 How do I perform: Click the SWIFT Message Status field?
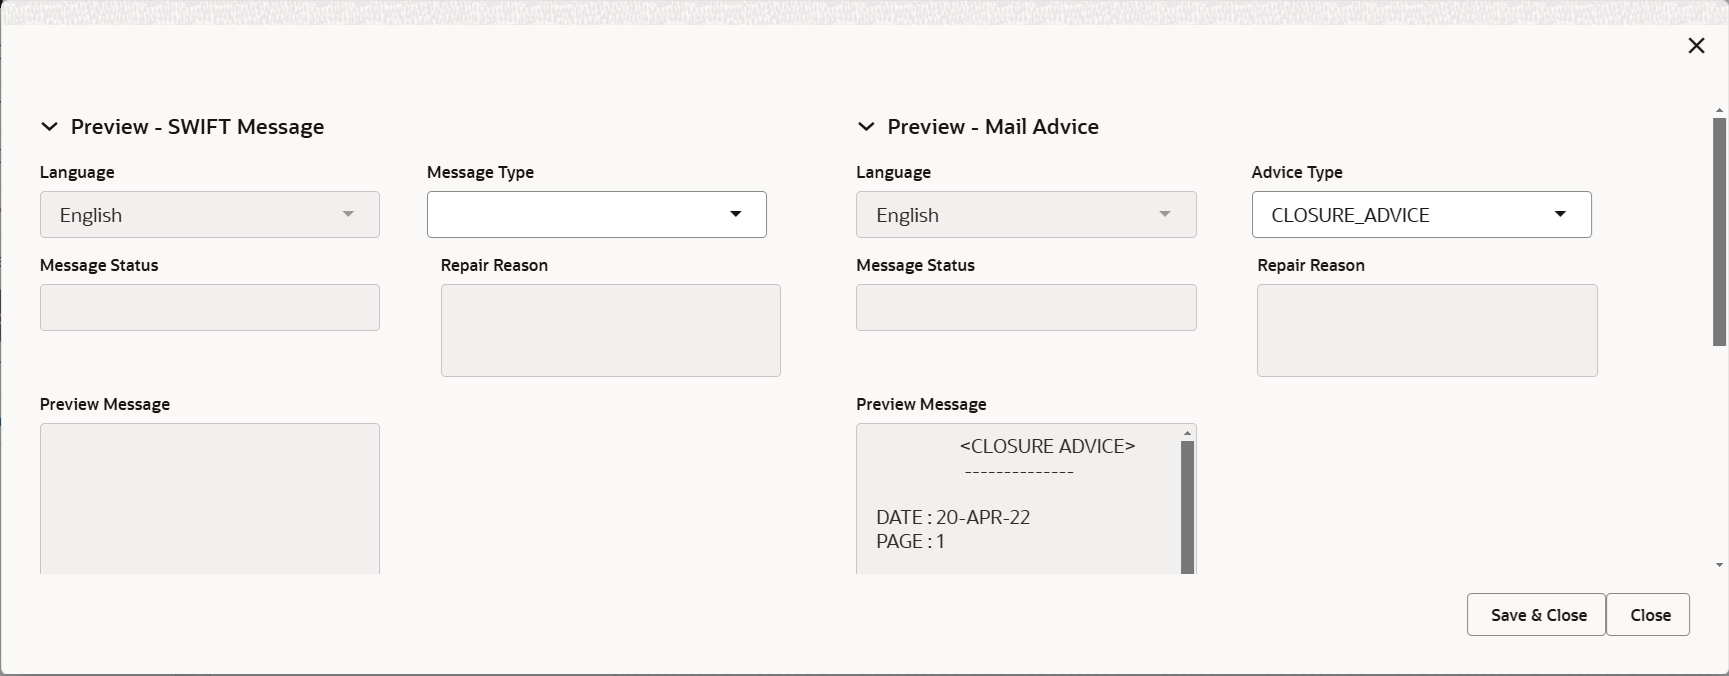210,307
